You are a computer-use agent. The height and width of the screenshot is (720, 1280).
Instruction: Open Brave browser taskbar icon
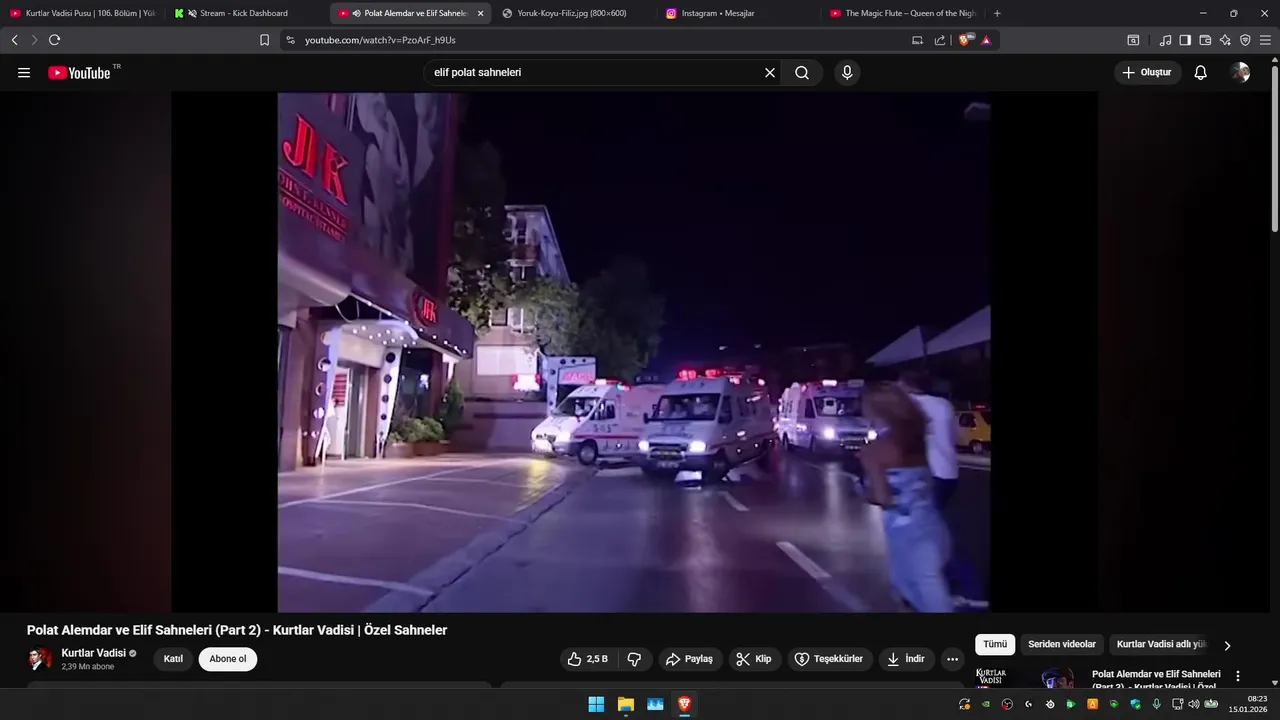(x=685, y=704)
